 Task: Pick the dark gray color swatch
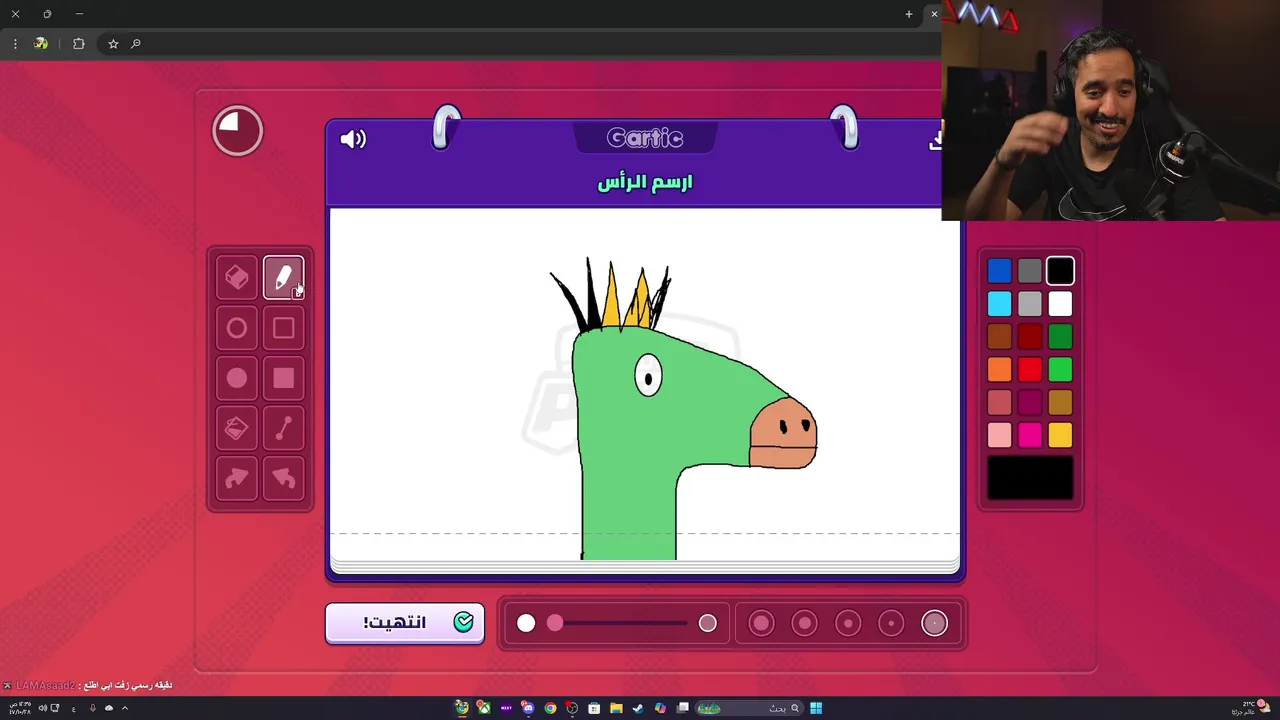[1030, 271]
